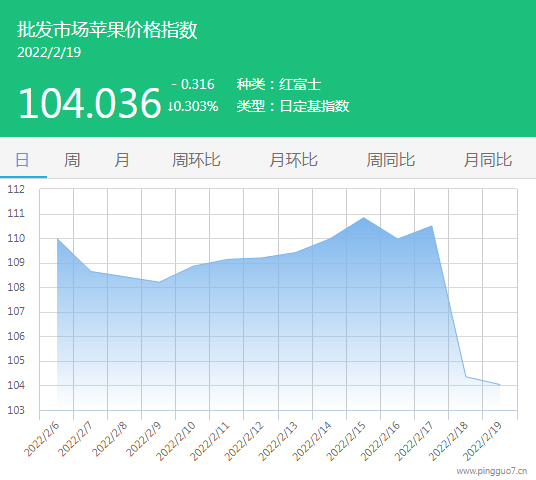Switch to the 周 weekly tab
This screenshot has width=536, height=480.
[x=72, y=160]
